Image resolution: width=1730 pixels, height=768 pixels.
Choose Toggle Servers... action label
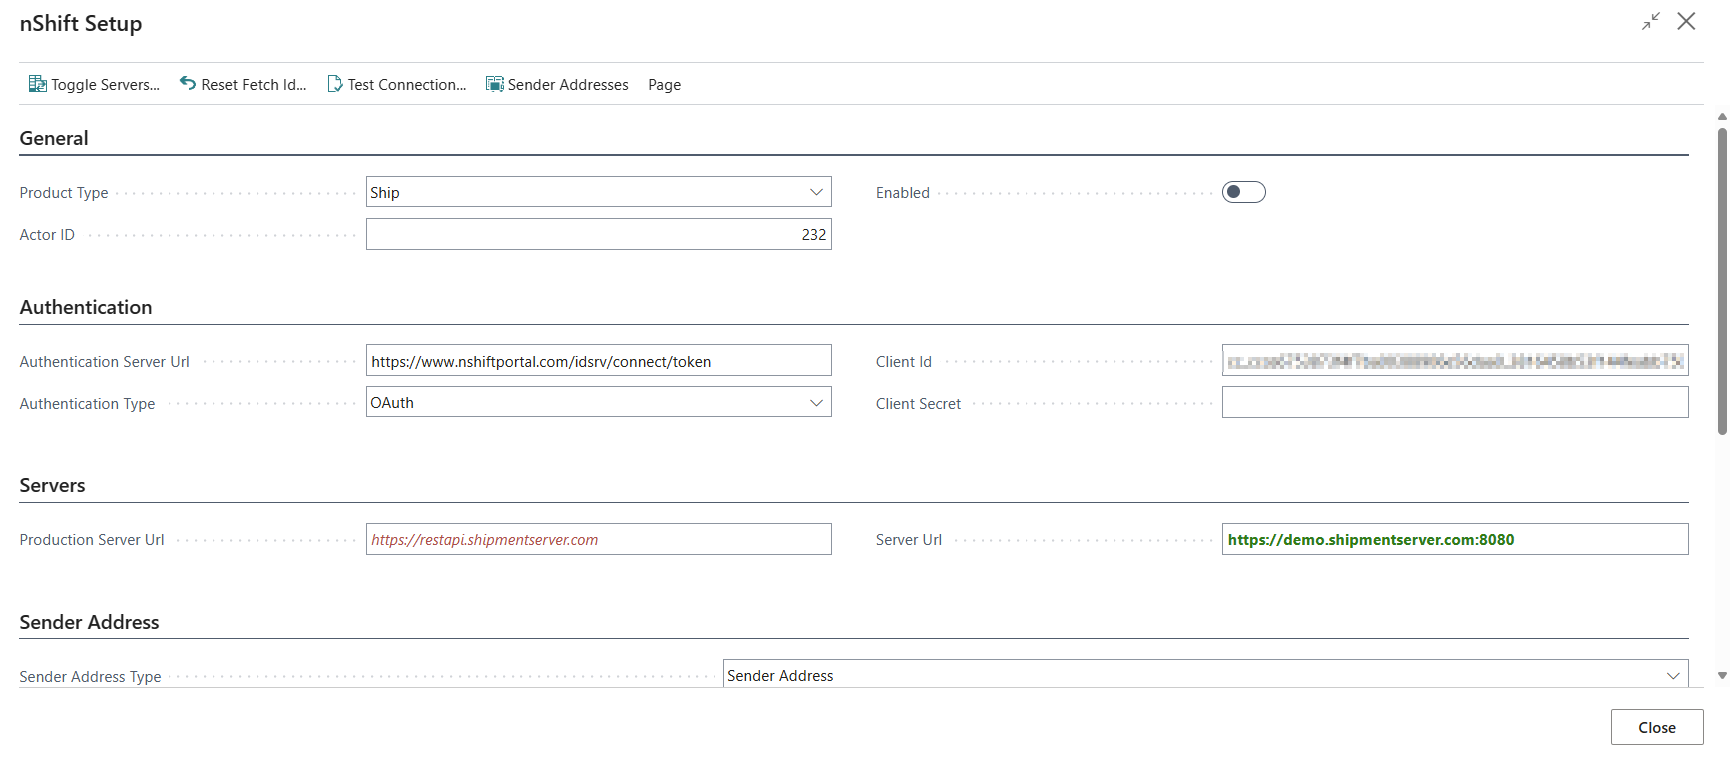pyautogui.click(x=105, y=85)
